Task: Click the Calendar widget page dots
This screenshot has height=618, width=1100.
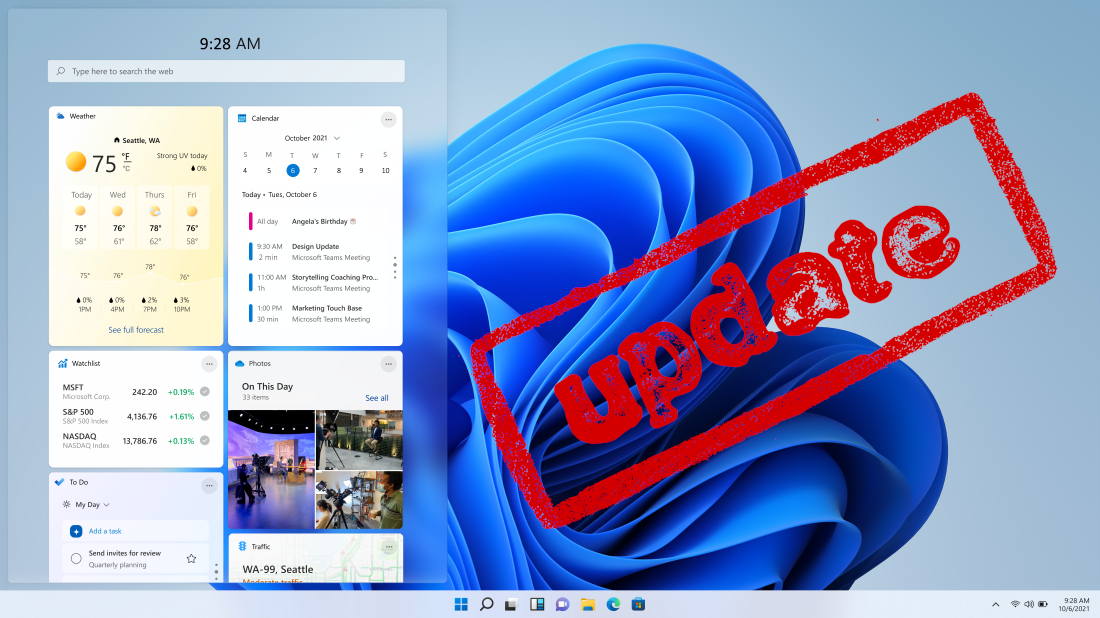Action: (395, 268)
